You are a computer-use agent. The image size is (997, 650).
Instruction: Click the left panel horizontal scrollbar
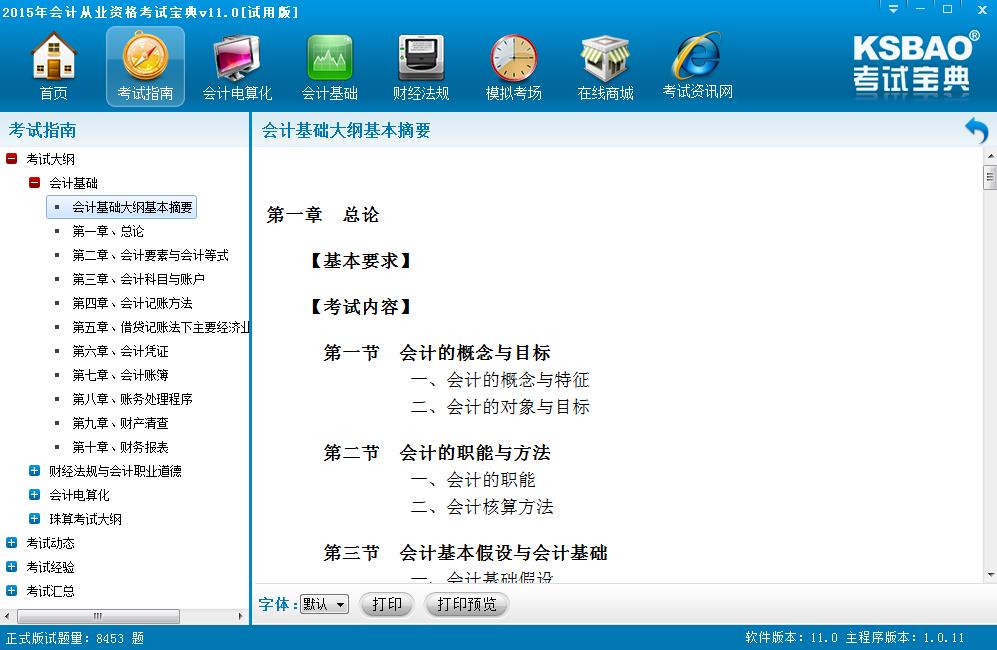click(x=100, y=617)
